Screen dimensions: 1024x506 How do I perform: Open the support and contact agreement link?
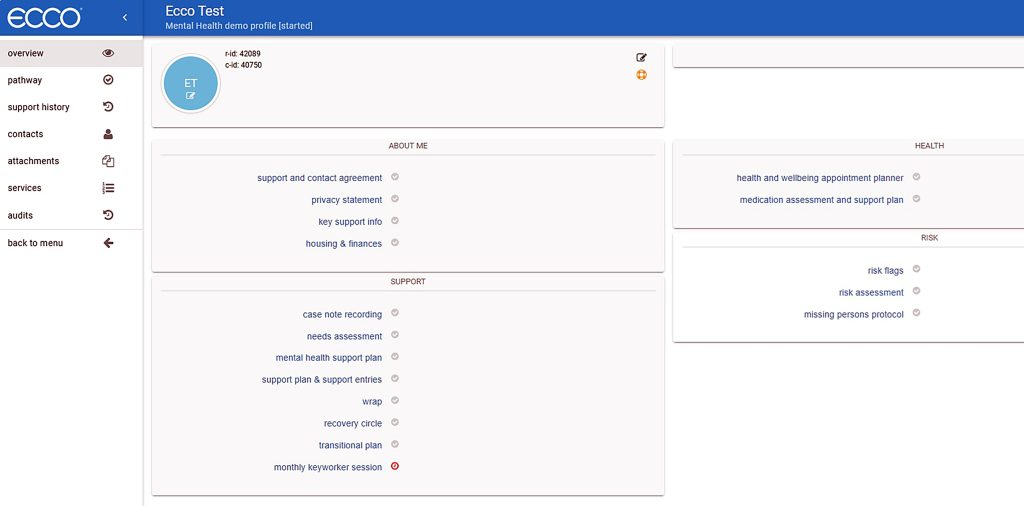(x=319, y=178)
